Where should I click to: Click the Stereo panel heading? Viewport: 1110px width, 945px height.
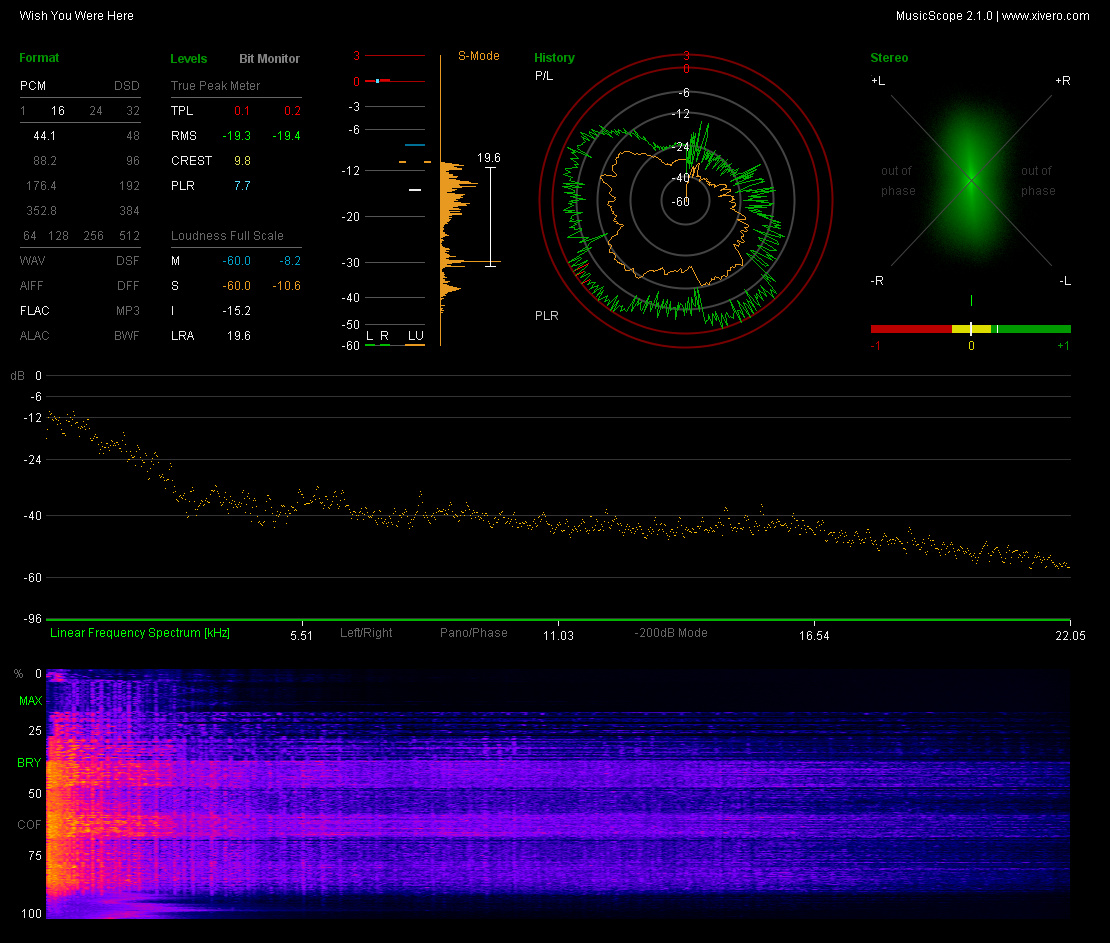(x=889, y=58)
